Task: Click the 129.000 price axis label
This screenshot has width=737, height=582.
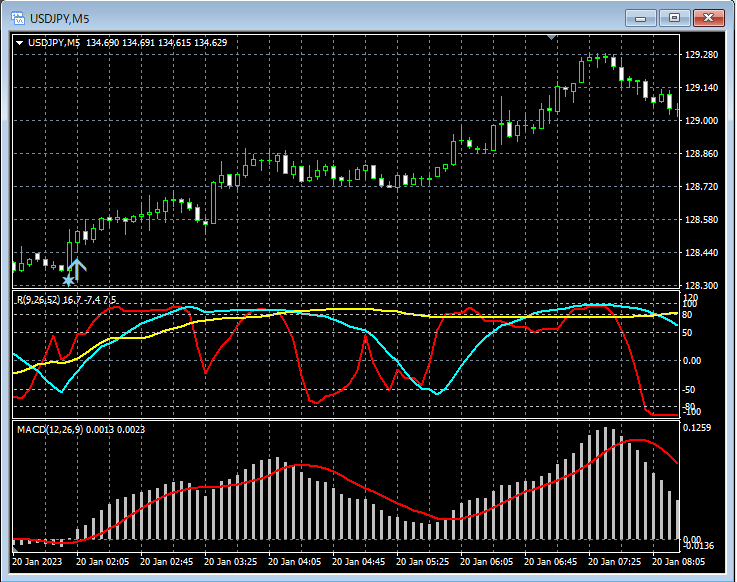Action: 701,121
